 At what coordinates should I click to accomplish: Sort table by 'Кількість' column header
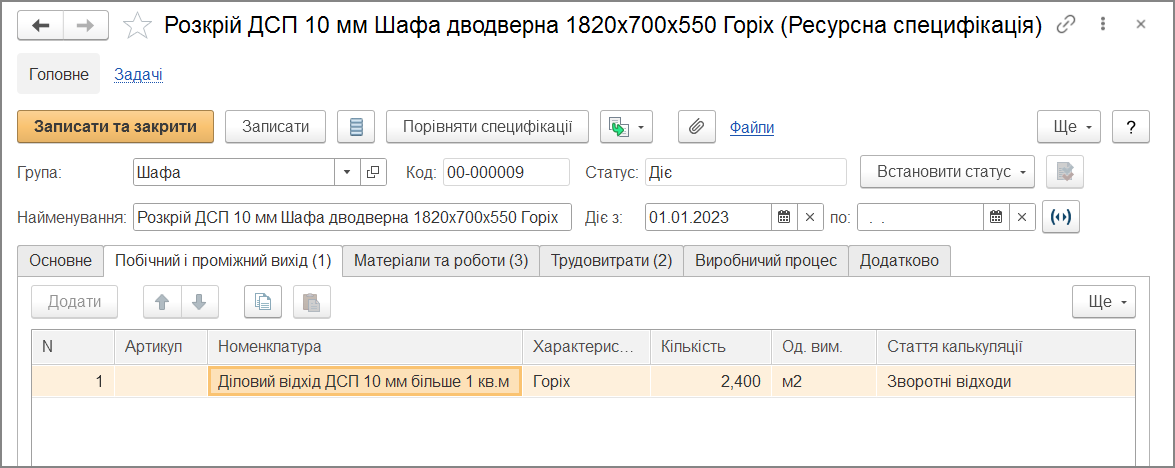pyautogui.click(x=710, y=347)
